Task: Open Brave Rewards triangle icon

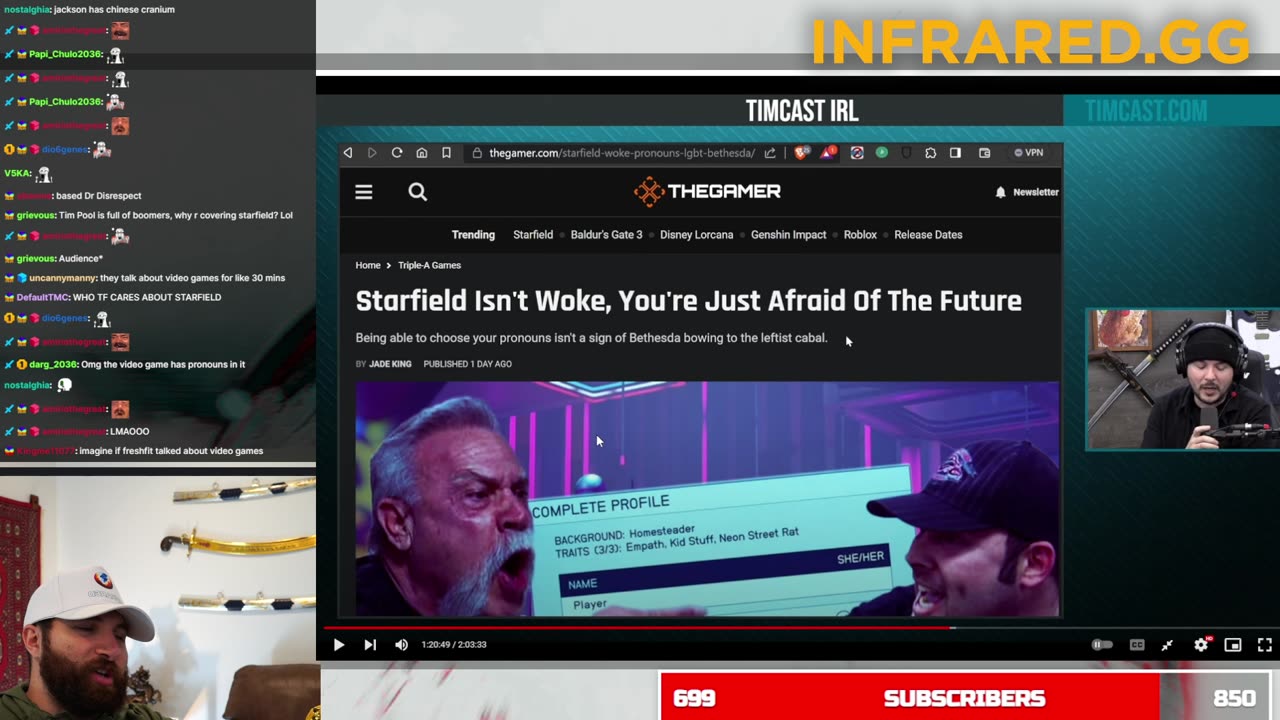Action: pos(828,153)
